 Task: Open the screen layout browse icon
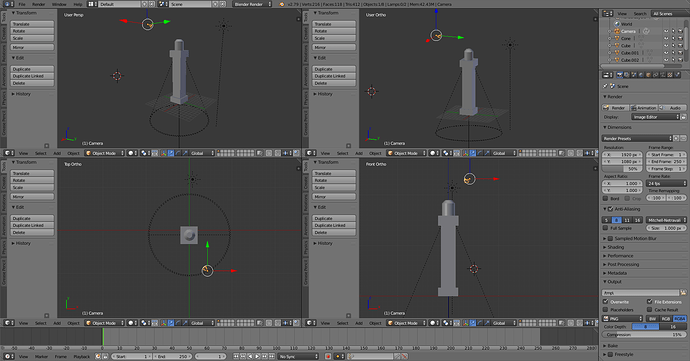[x=92, y=4]
